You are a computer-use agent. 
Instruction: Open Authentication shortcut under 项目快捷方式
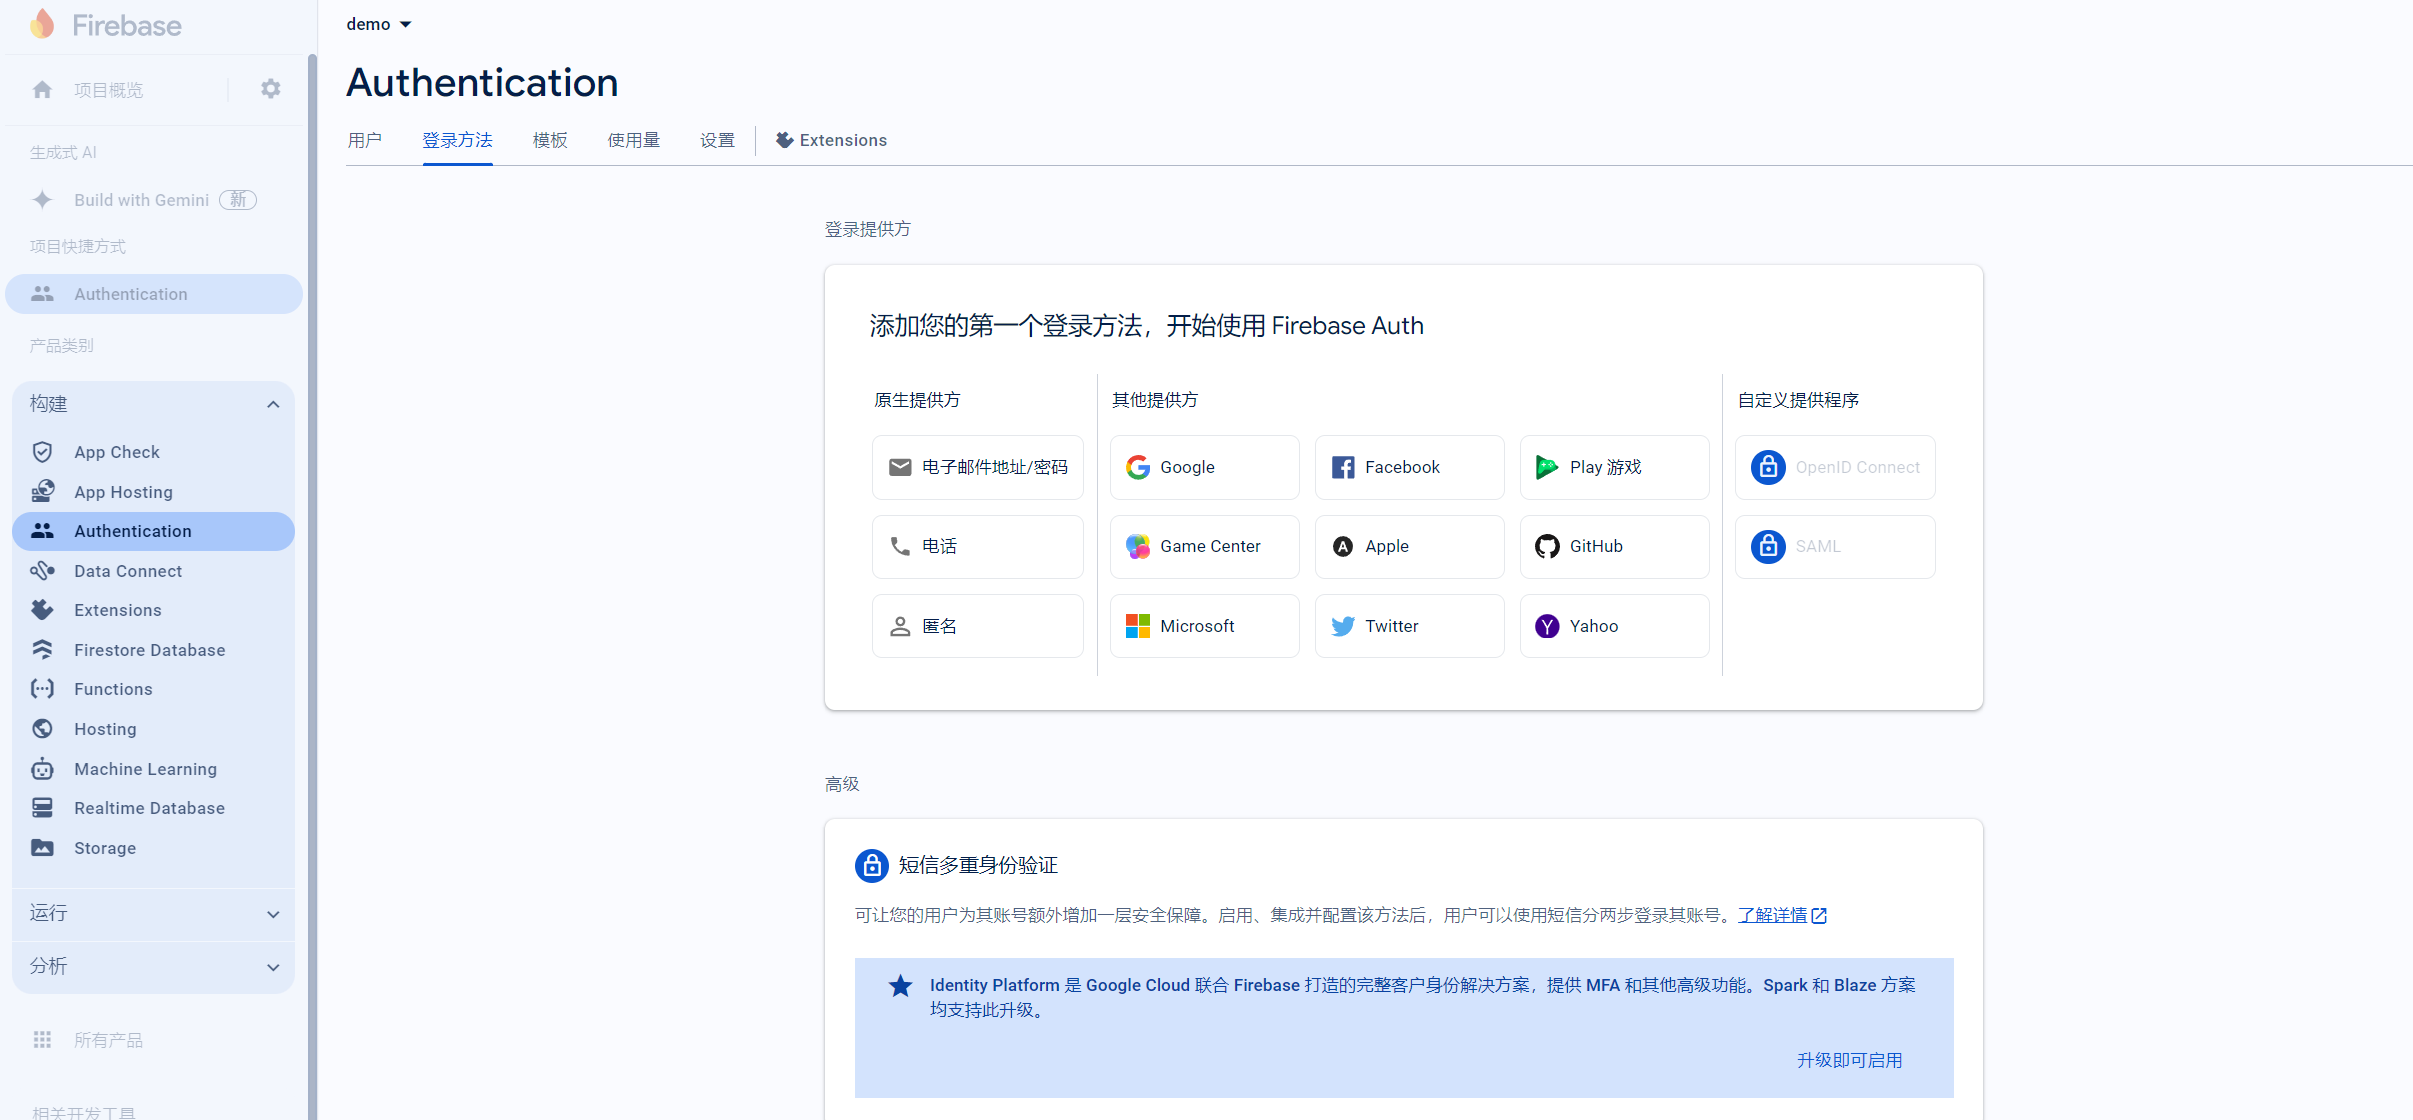tap(154, 294)
